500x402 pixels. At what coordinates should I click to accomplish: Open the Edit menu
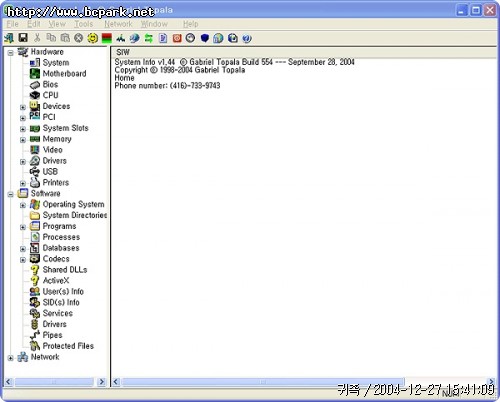point(34,24)
